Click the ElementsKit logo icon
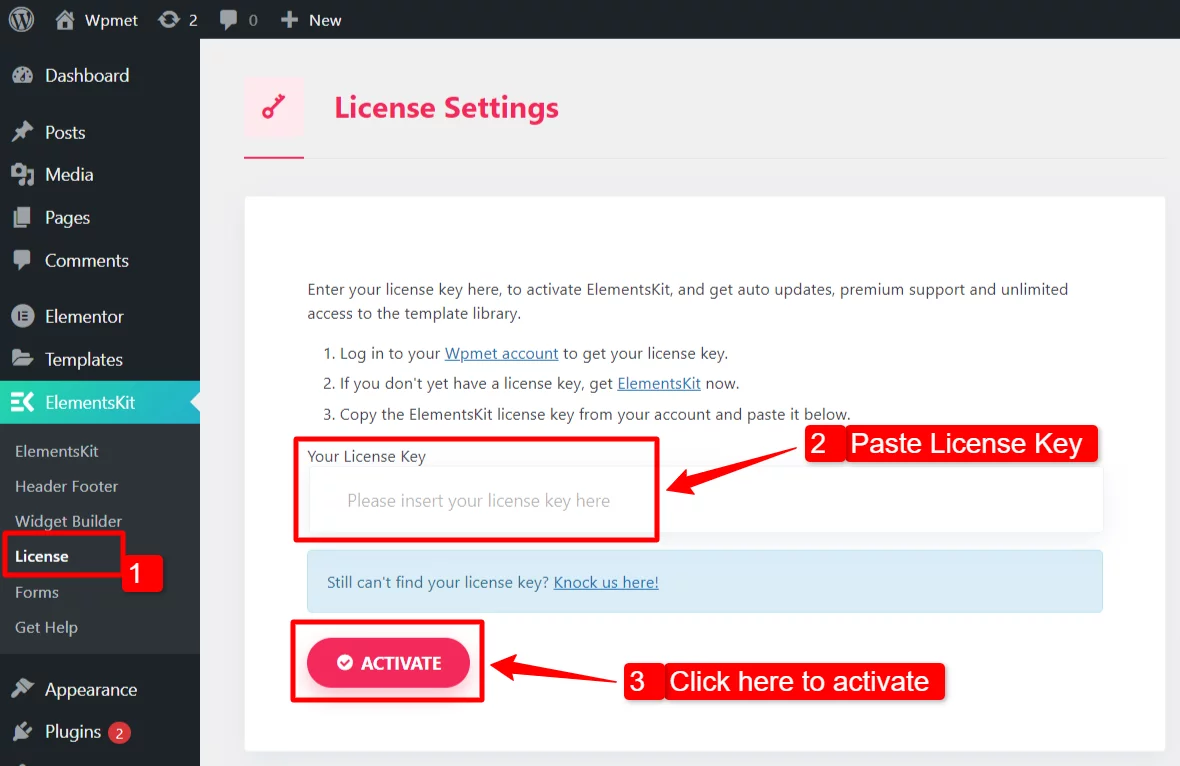This screenshot has height=766, width=1180. [x=23, y=402]
